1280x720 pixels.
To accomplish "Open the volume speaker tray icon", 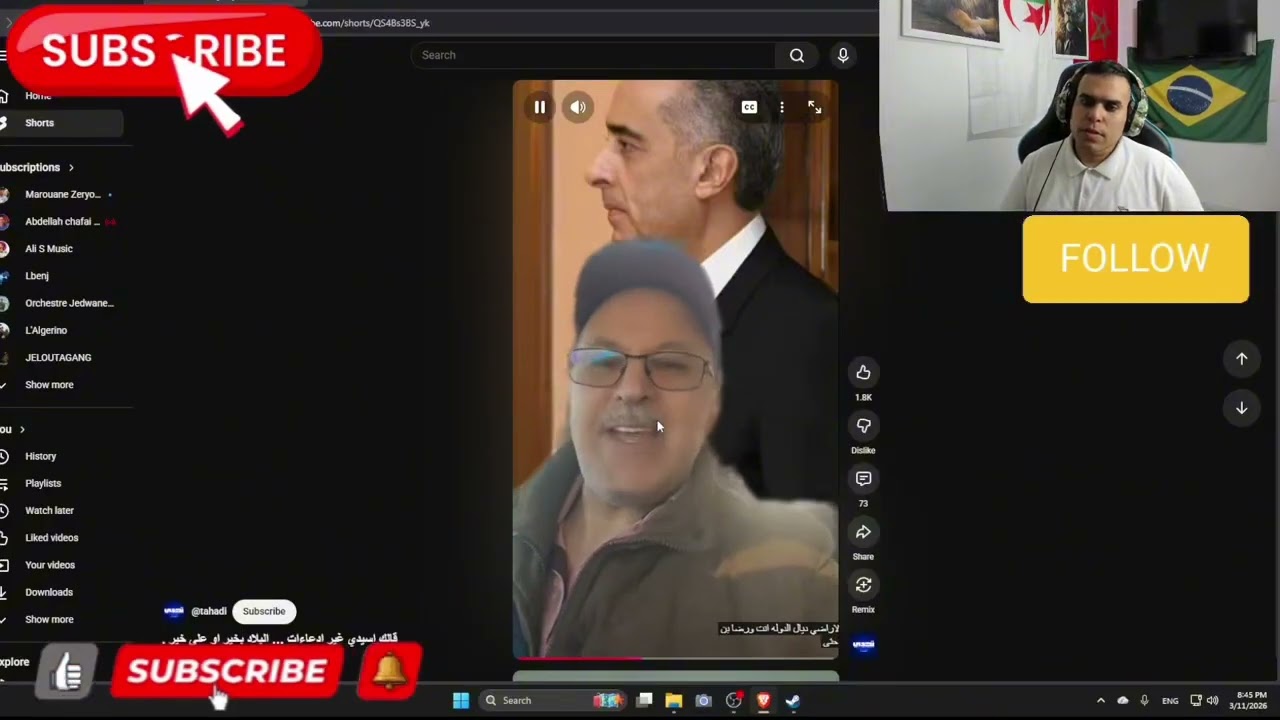I will 1213,700.
